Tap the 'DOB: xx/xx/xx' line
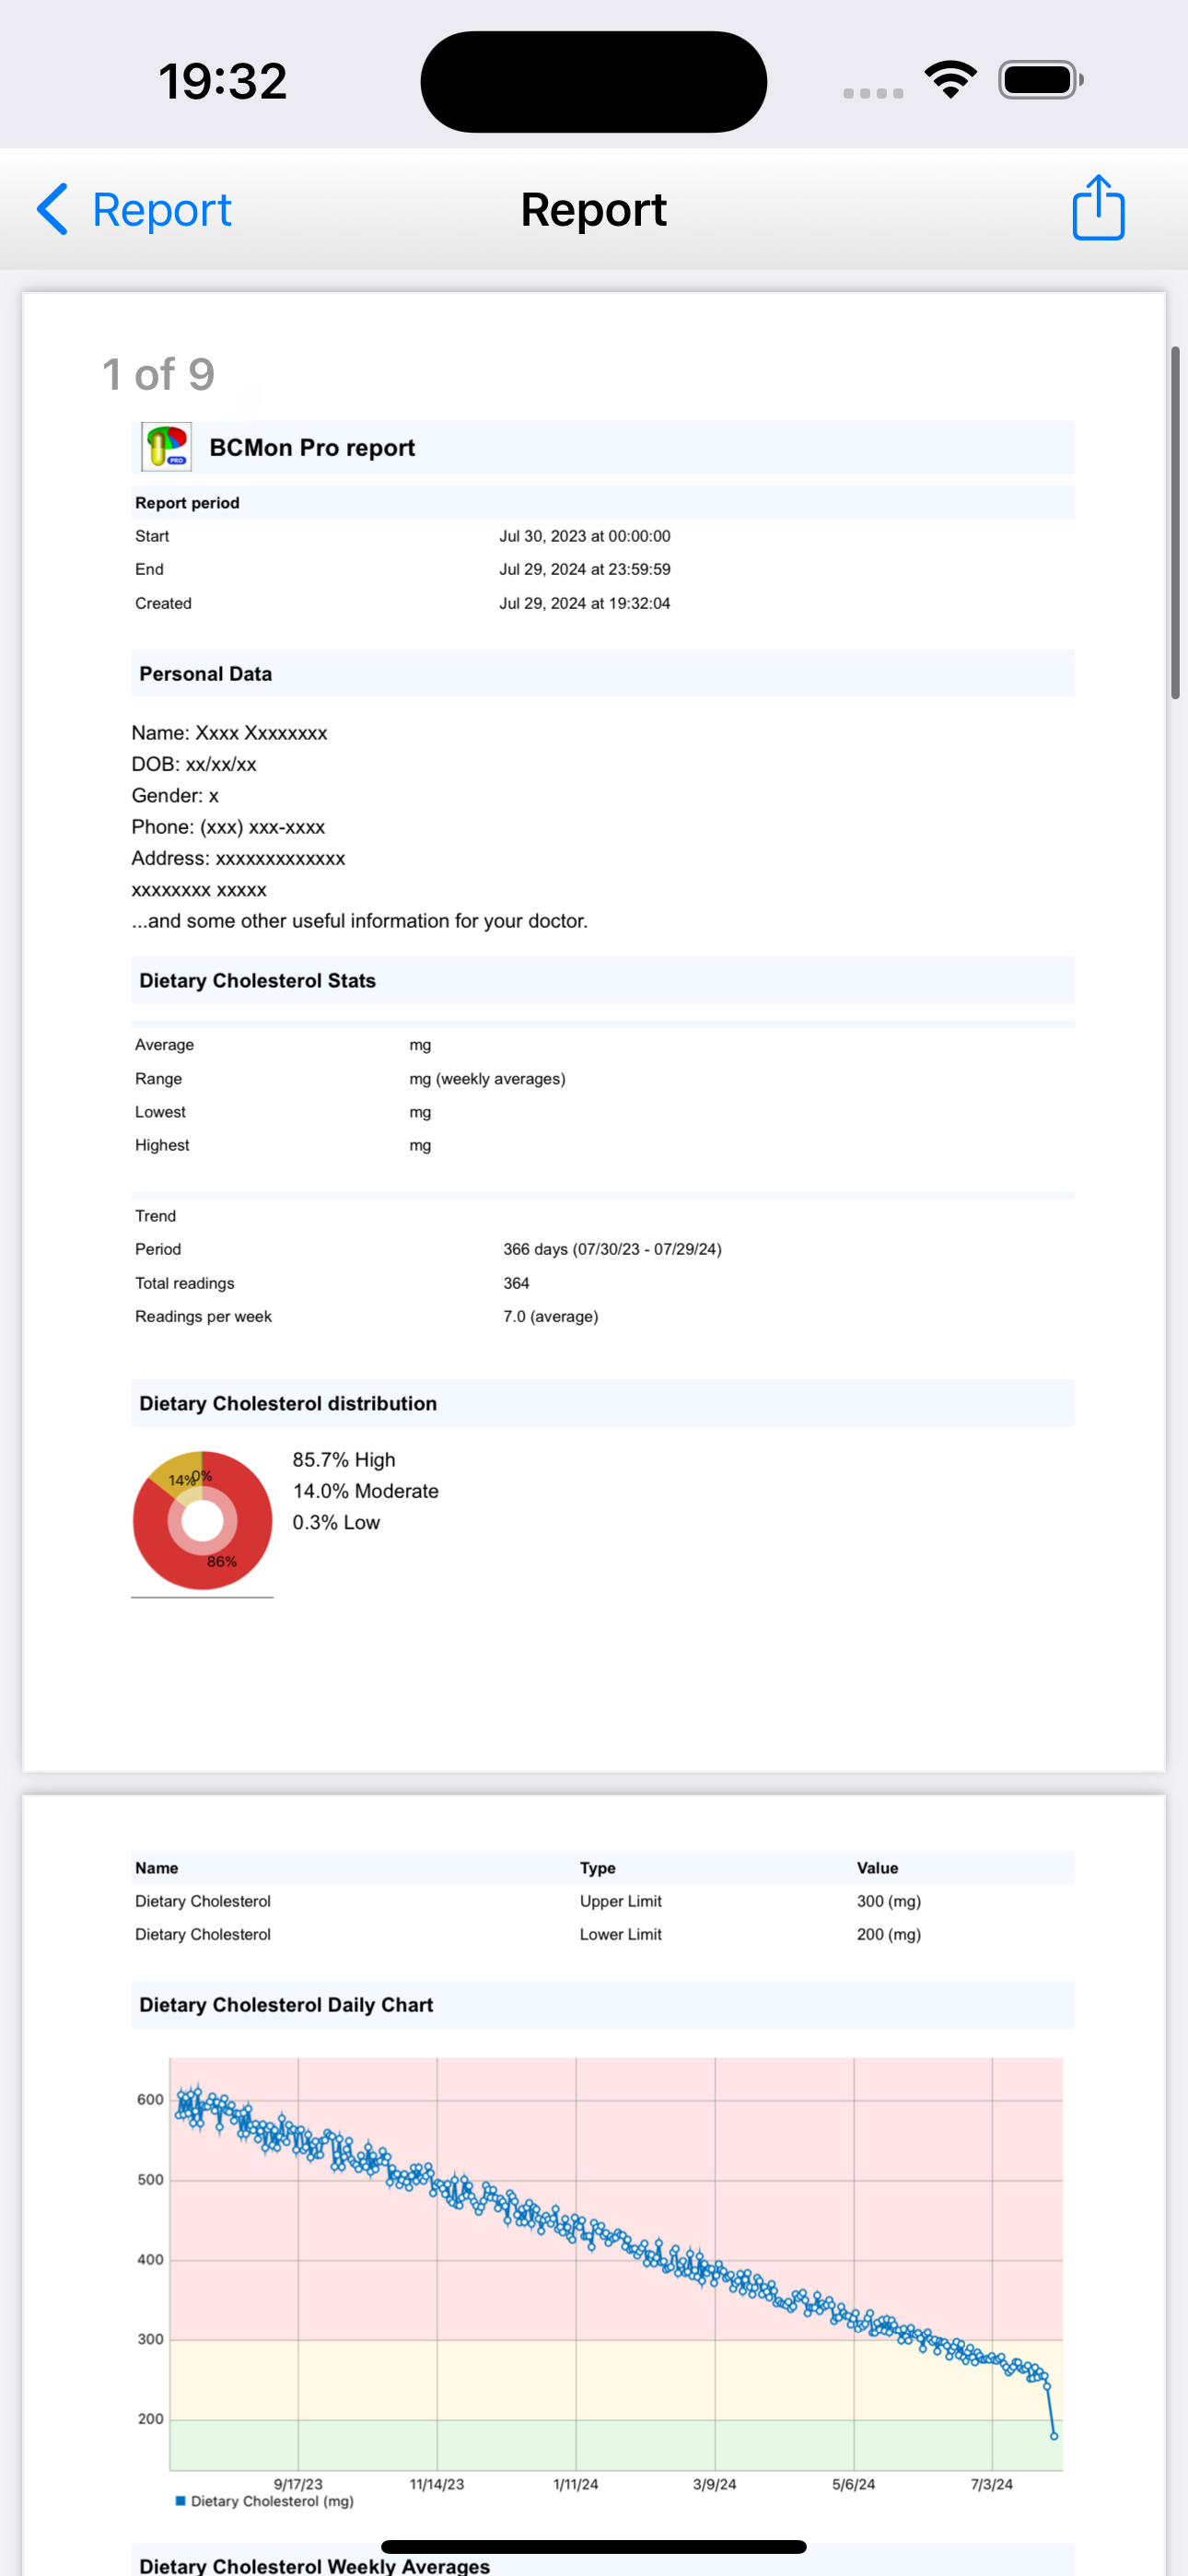This screenshot has width=1188, height=2576. tap(194, 764)
